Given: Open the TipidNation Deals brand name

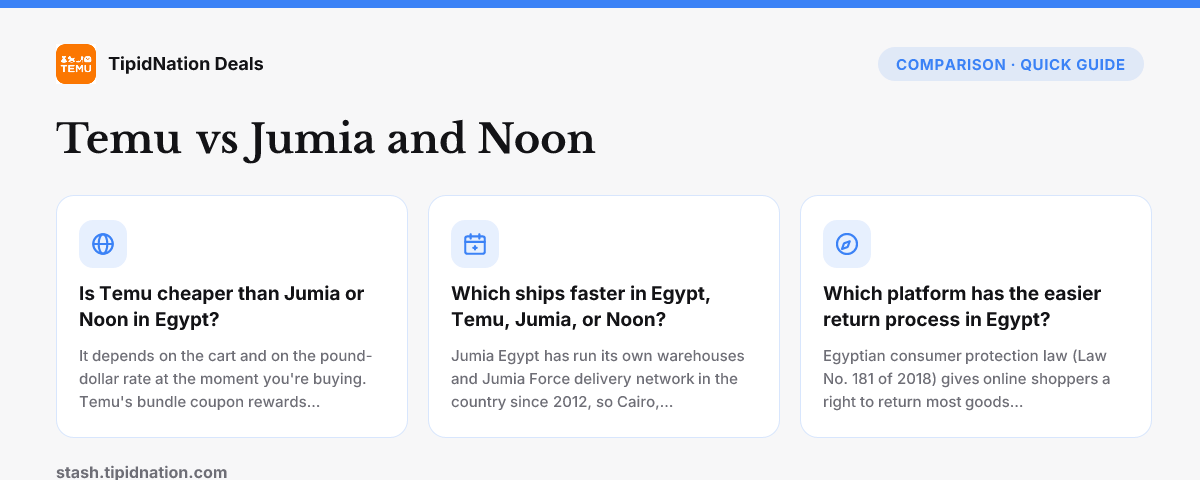Looking at the screenshot, I should 186,64.
